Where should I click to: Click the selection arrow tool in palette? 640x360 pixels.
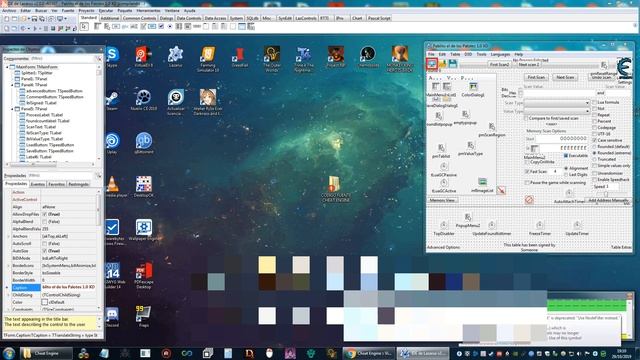pos(84,27)
